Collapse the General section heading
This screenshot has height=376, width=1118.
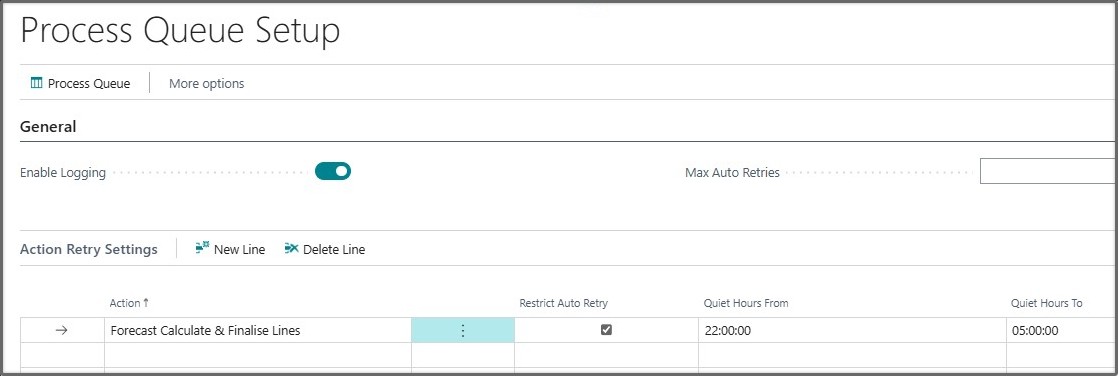[x=48, y=127]
